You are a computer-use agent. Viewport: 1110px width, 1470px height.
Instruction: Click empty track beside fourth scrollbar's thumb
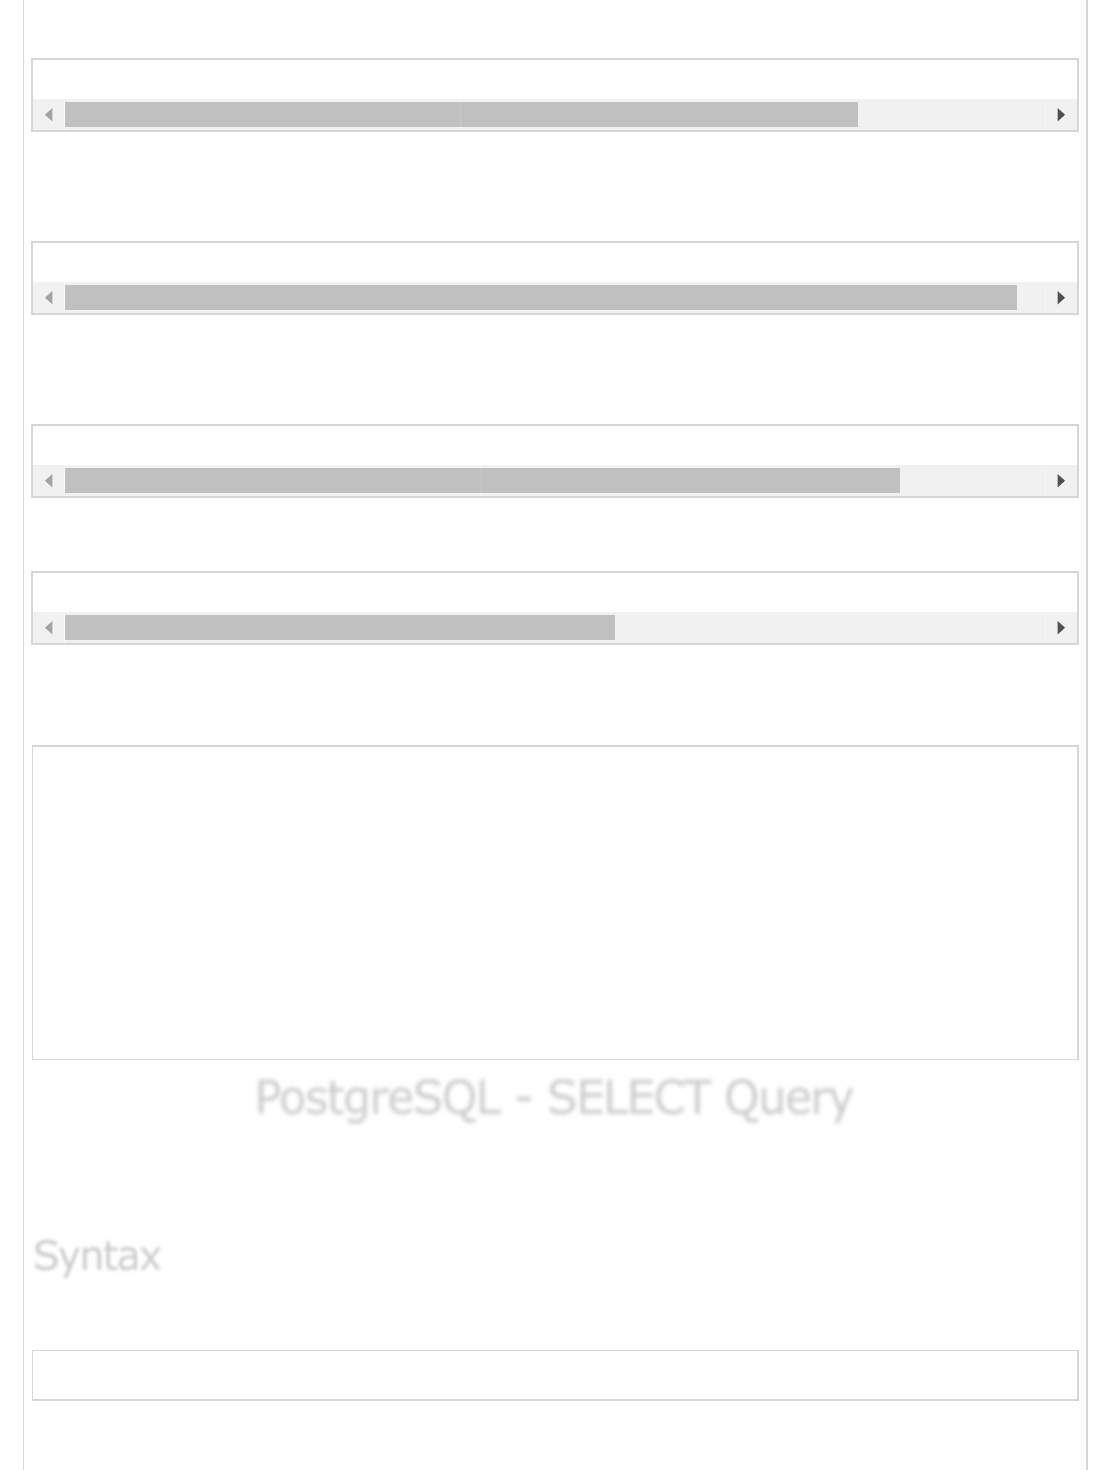click(x=830, y=628)
